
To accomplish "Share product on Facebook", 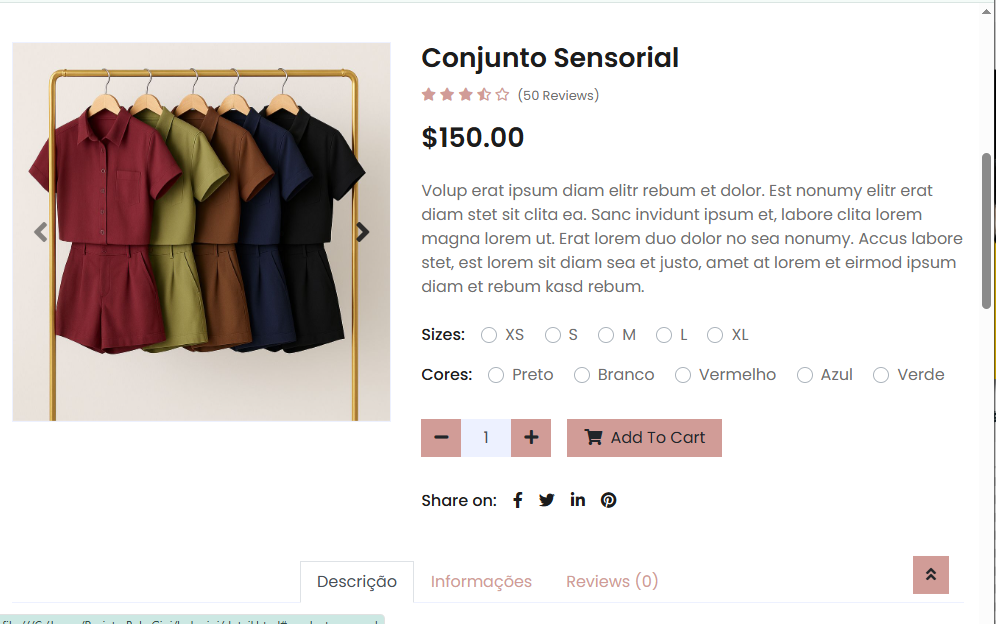I will tap(518, 501).
